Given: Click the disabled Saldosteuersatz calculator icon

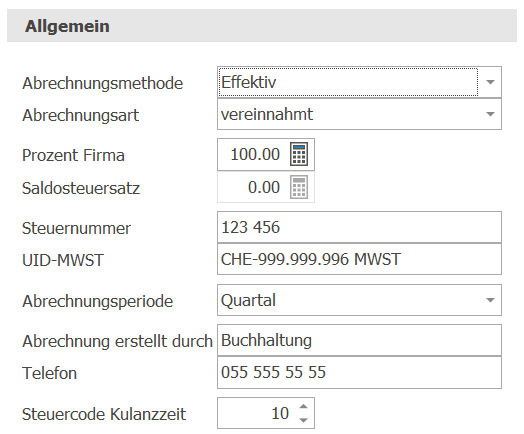Looking at the screenshot, I should point(299,187).
